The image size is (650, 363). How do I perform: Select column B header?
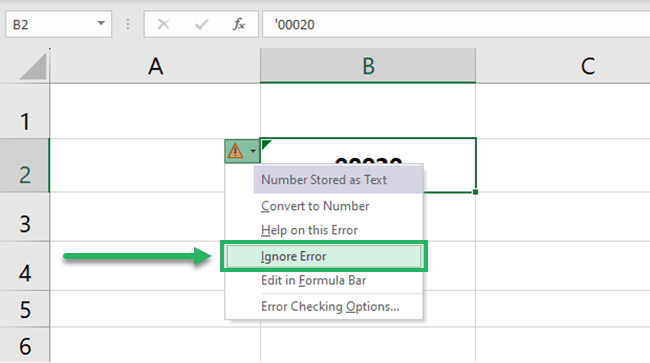pyautogui.click(x=368, y=66)
